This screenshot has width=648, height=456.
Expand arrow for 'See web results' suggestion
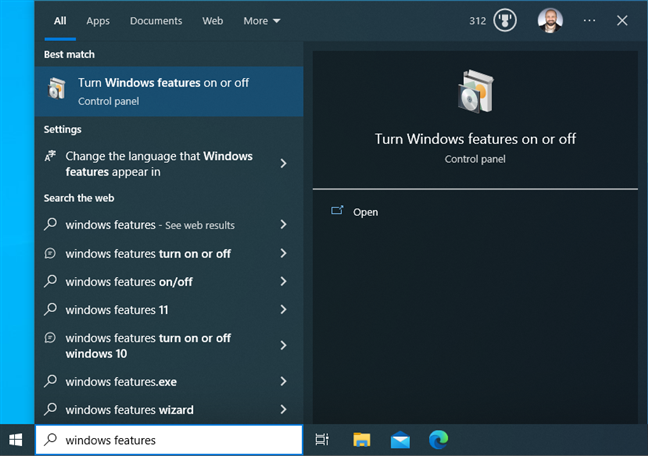pyautogui.click(x=284, y=224)
